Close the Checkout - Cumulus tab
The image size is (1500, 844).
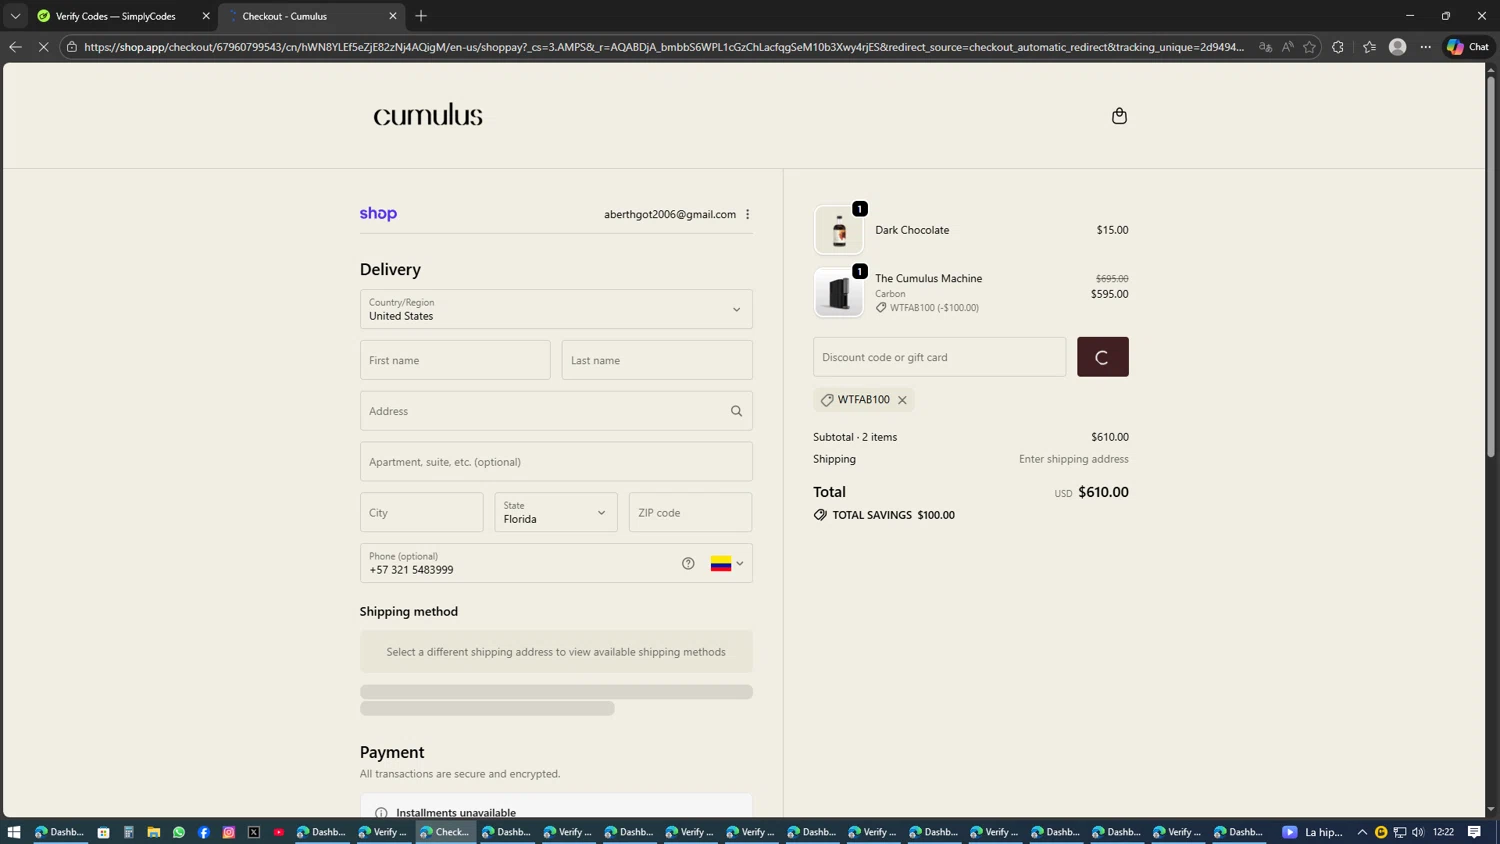[x=393, y=16]
